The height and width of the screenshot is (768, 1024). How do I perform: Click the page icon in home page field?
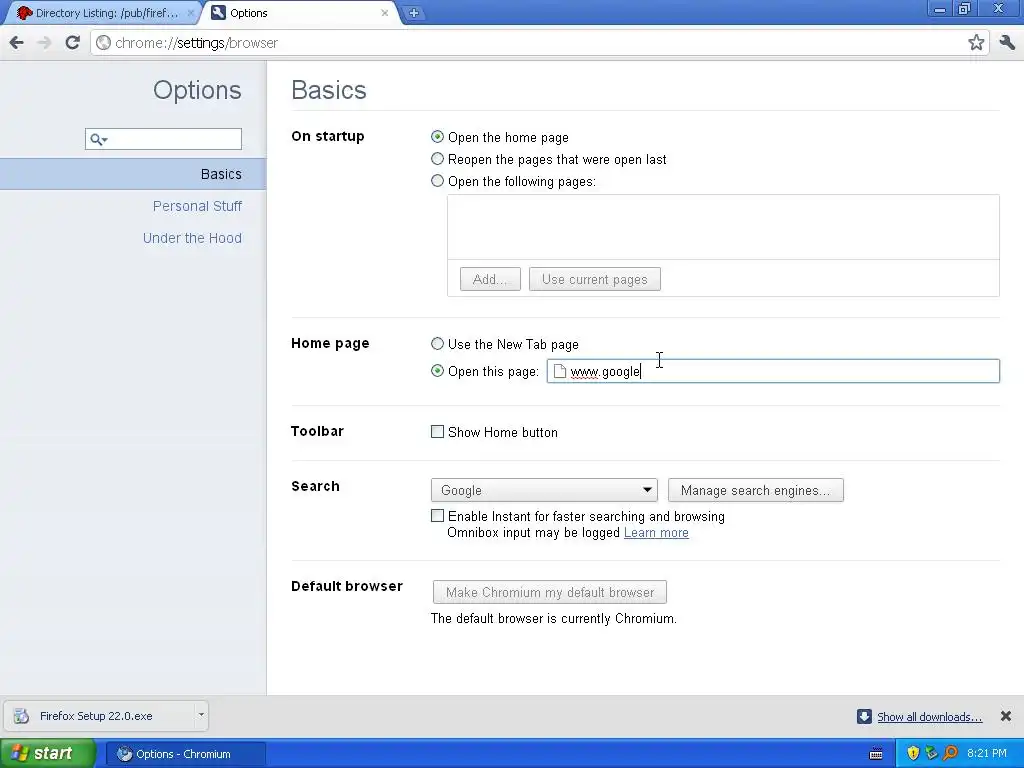pyautogui.click(x=560, y=371)
